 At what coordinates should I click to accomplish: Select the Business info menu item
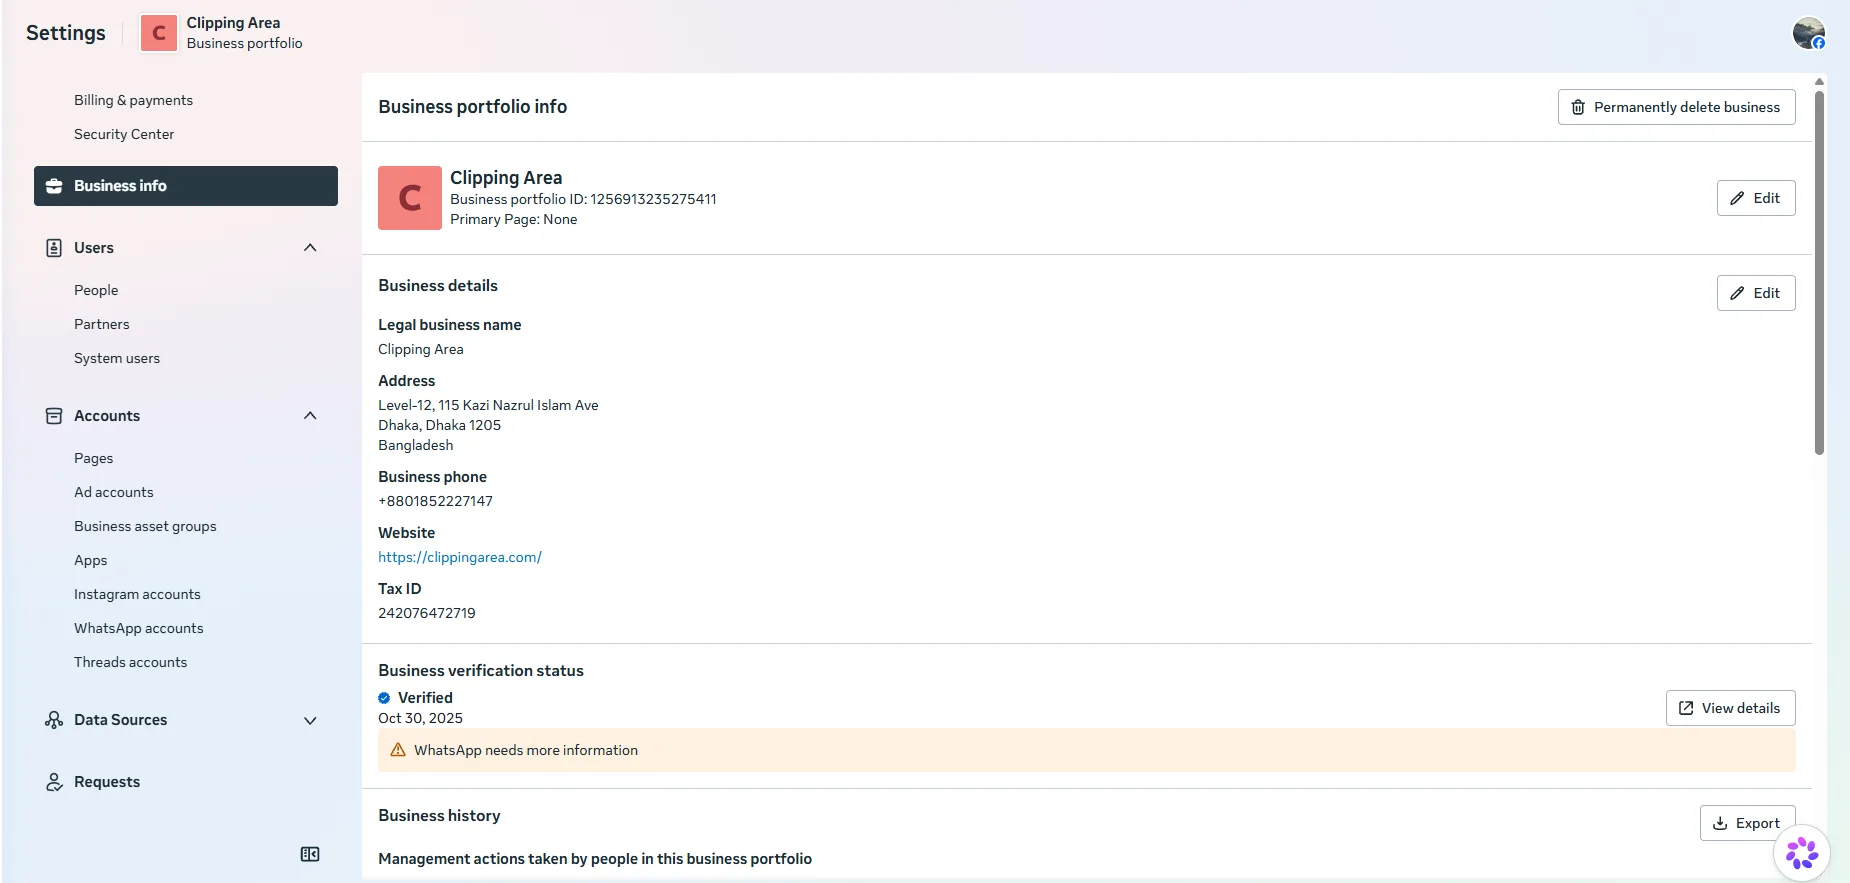pos(186,186)
